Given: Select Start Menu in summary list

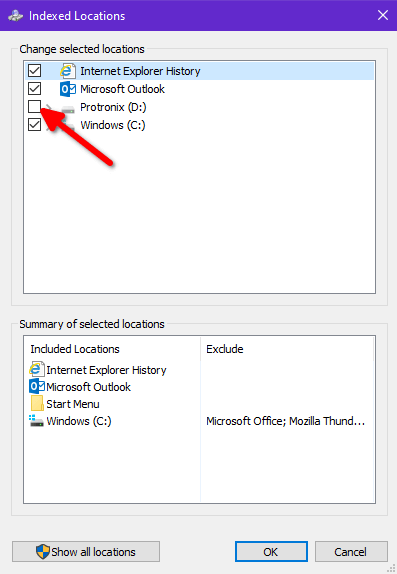Looking at the screenshot, I should pos(73,404).
